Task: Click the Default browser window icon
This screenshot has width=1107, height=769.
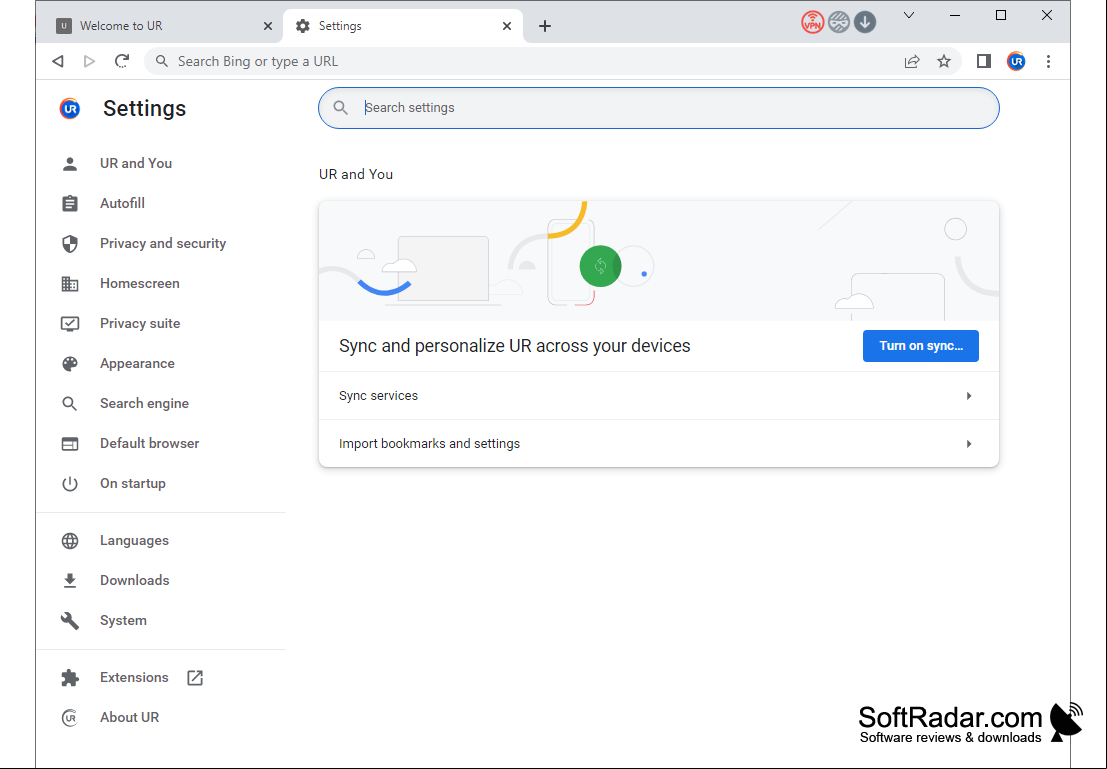Action: coord(70,443)
